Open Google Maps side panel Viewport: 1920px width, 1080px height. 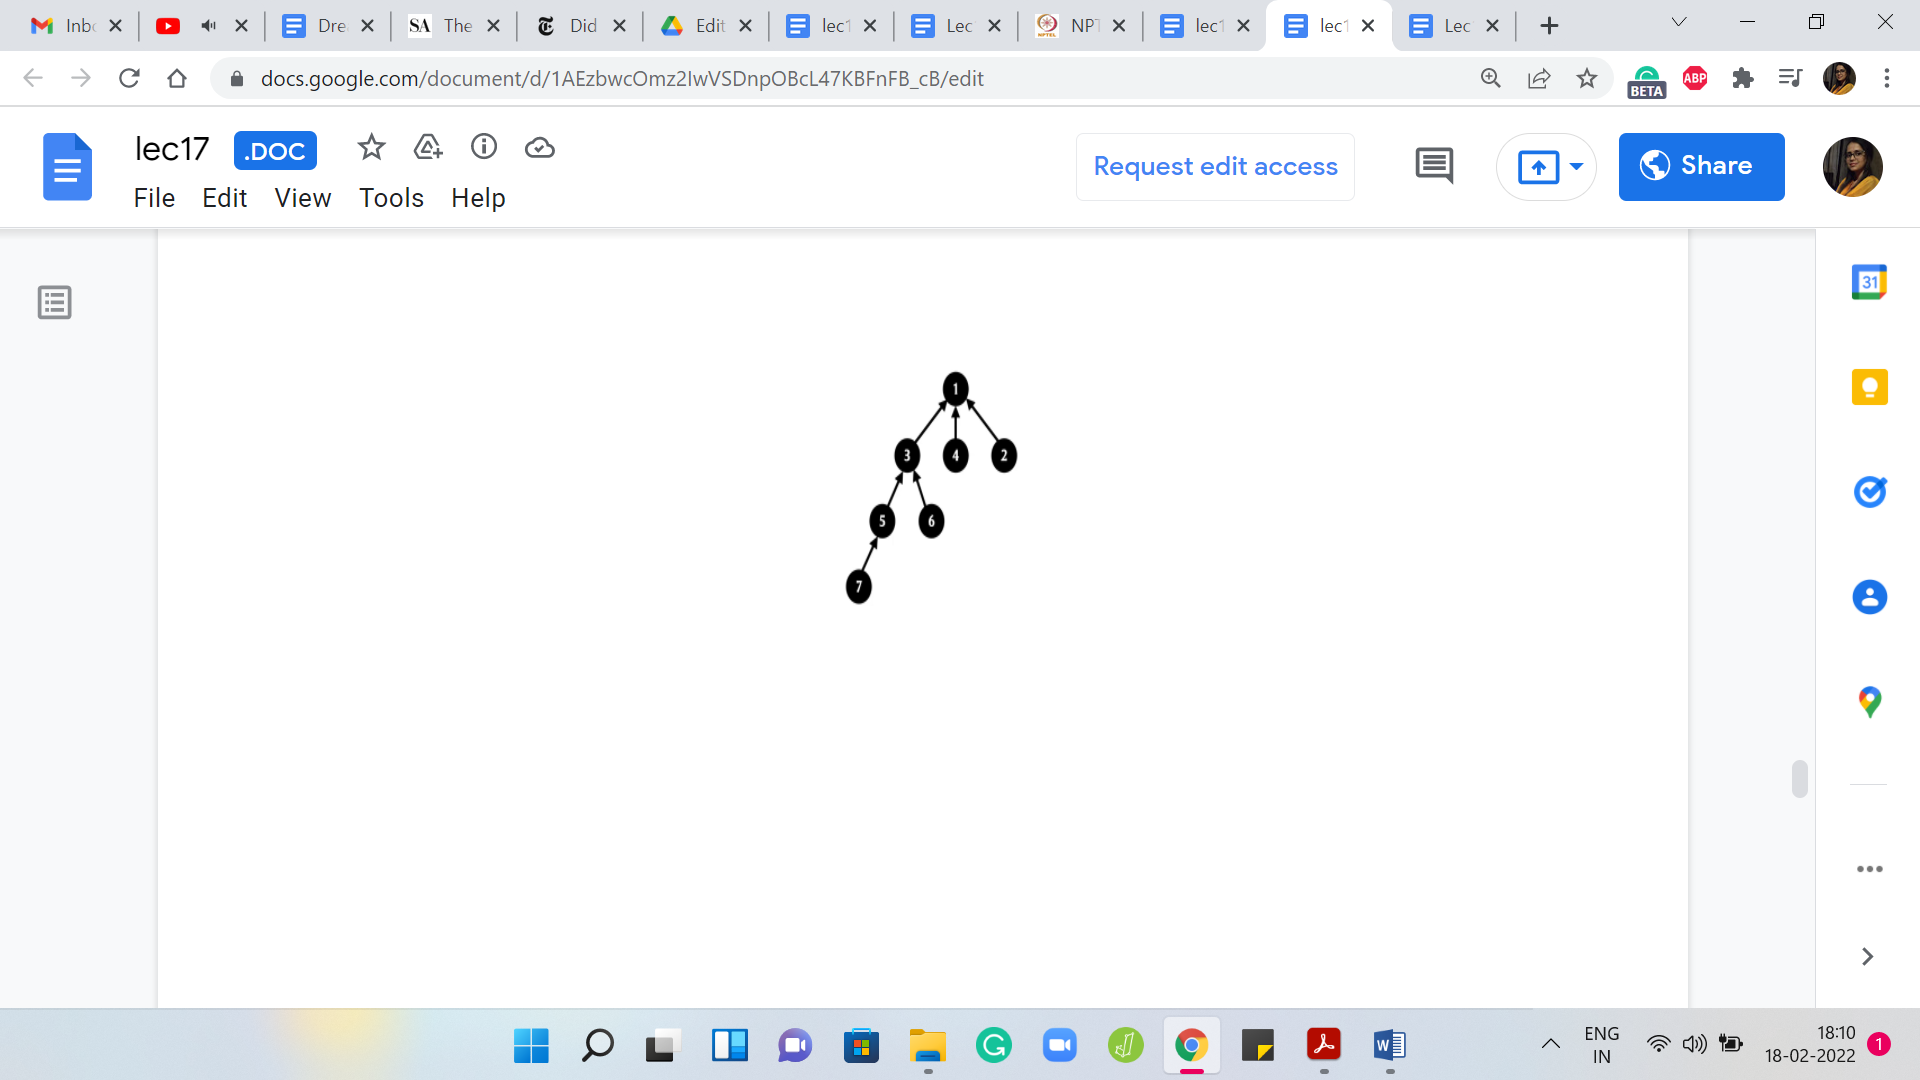pyautogui.click(x=1869, y=702)
